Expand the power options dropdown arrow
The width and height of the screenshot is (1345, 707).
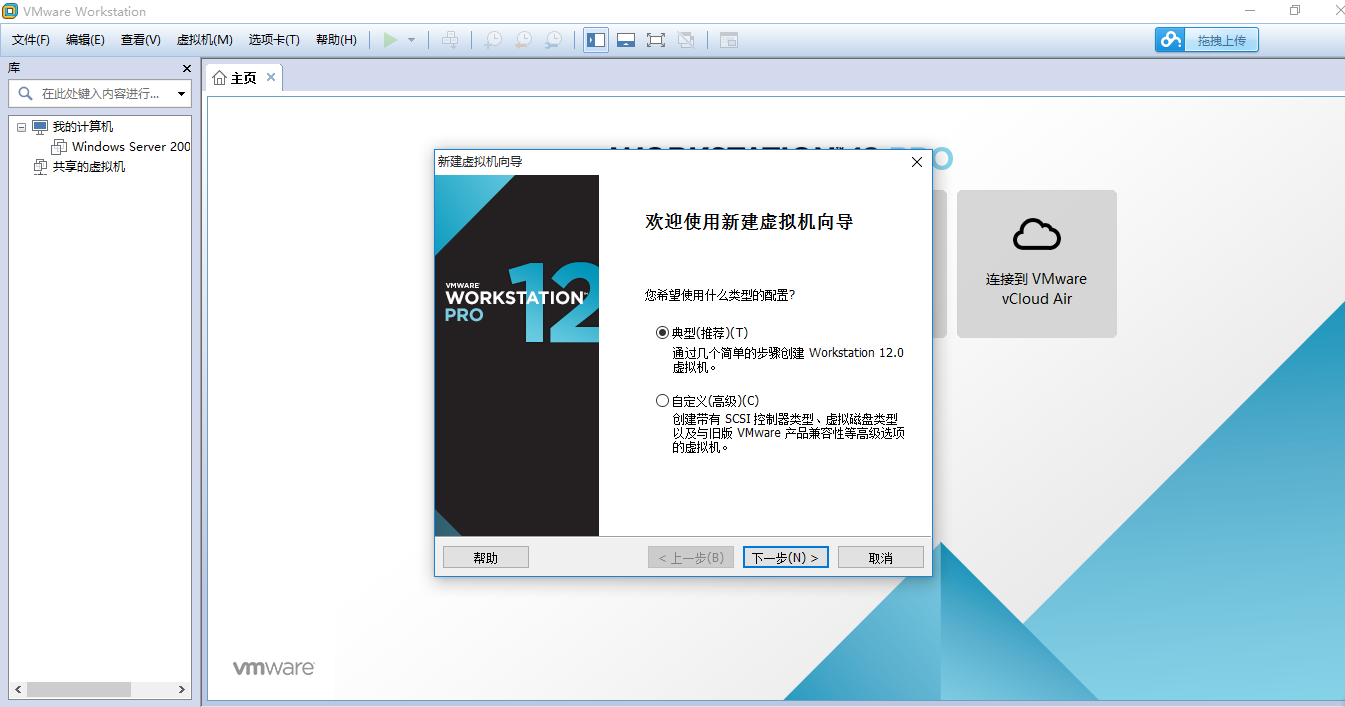pyautogui.click(x=411, y=40)
